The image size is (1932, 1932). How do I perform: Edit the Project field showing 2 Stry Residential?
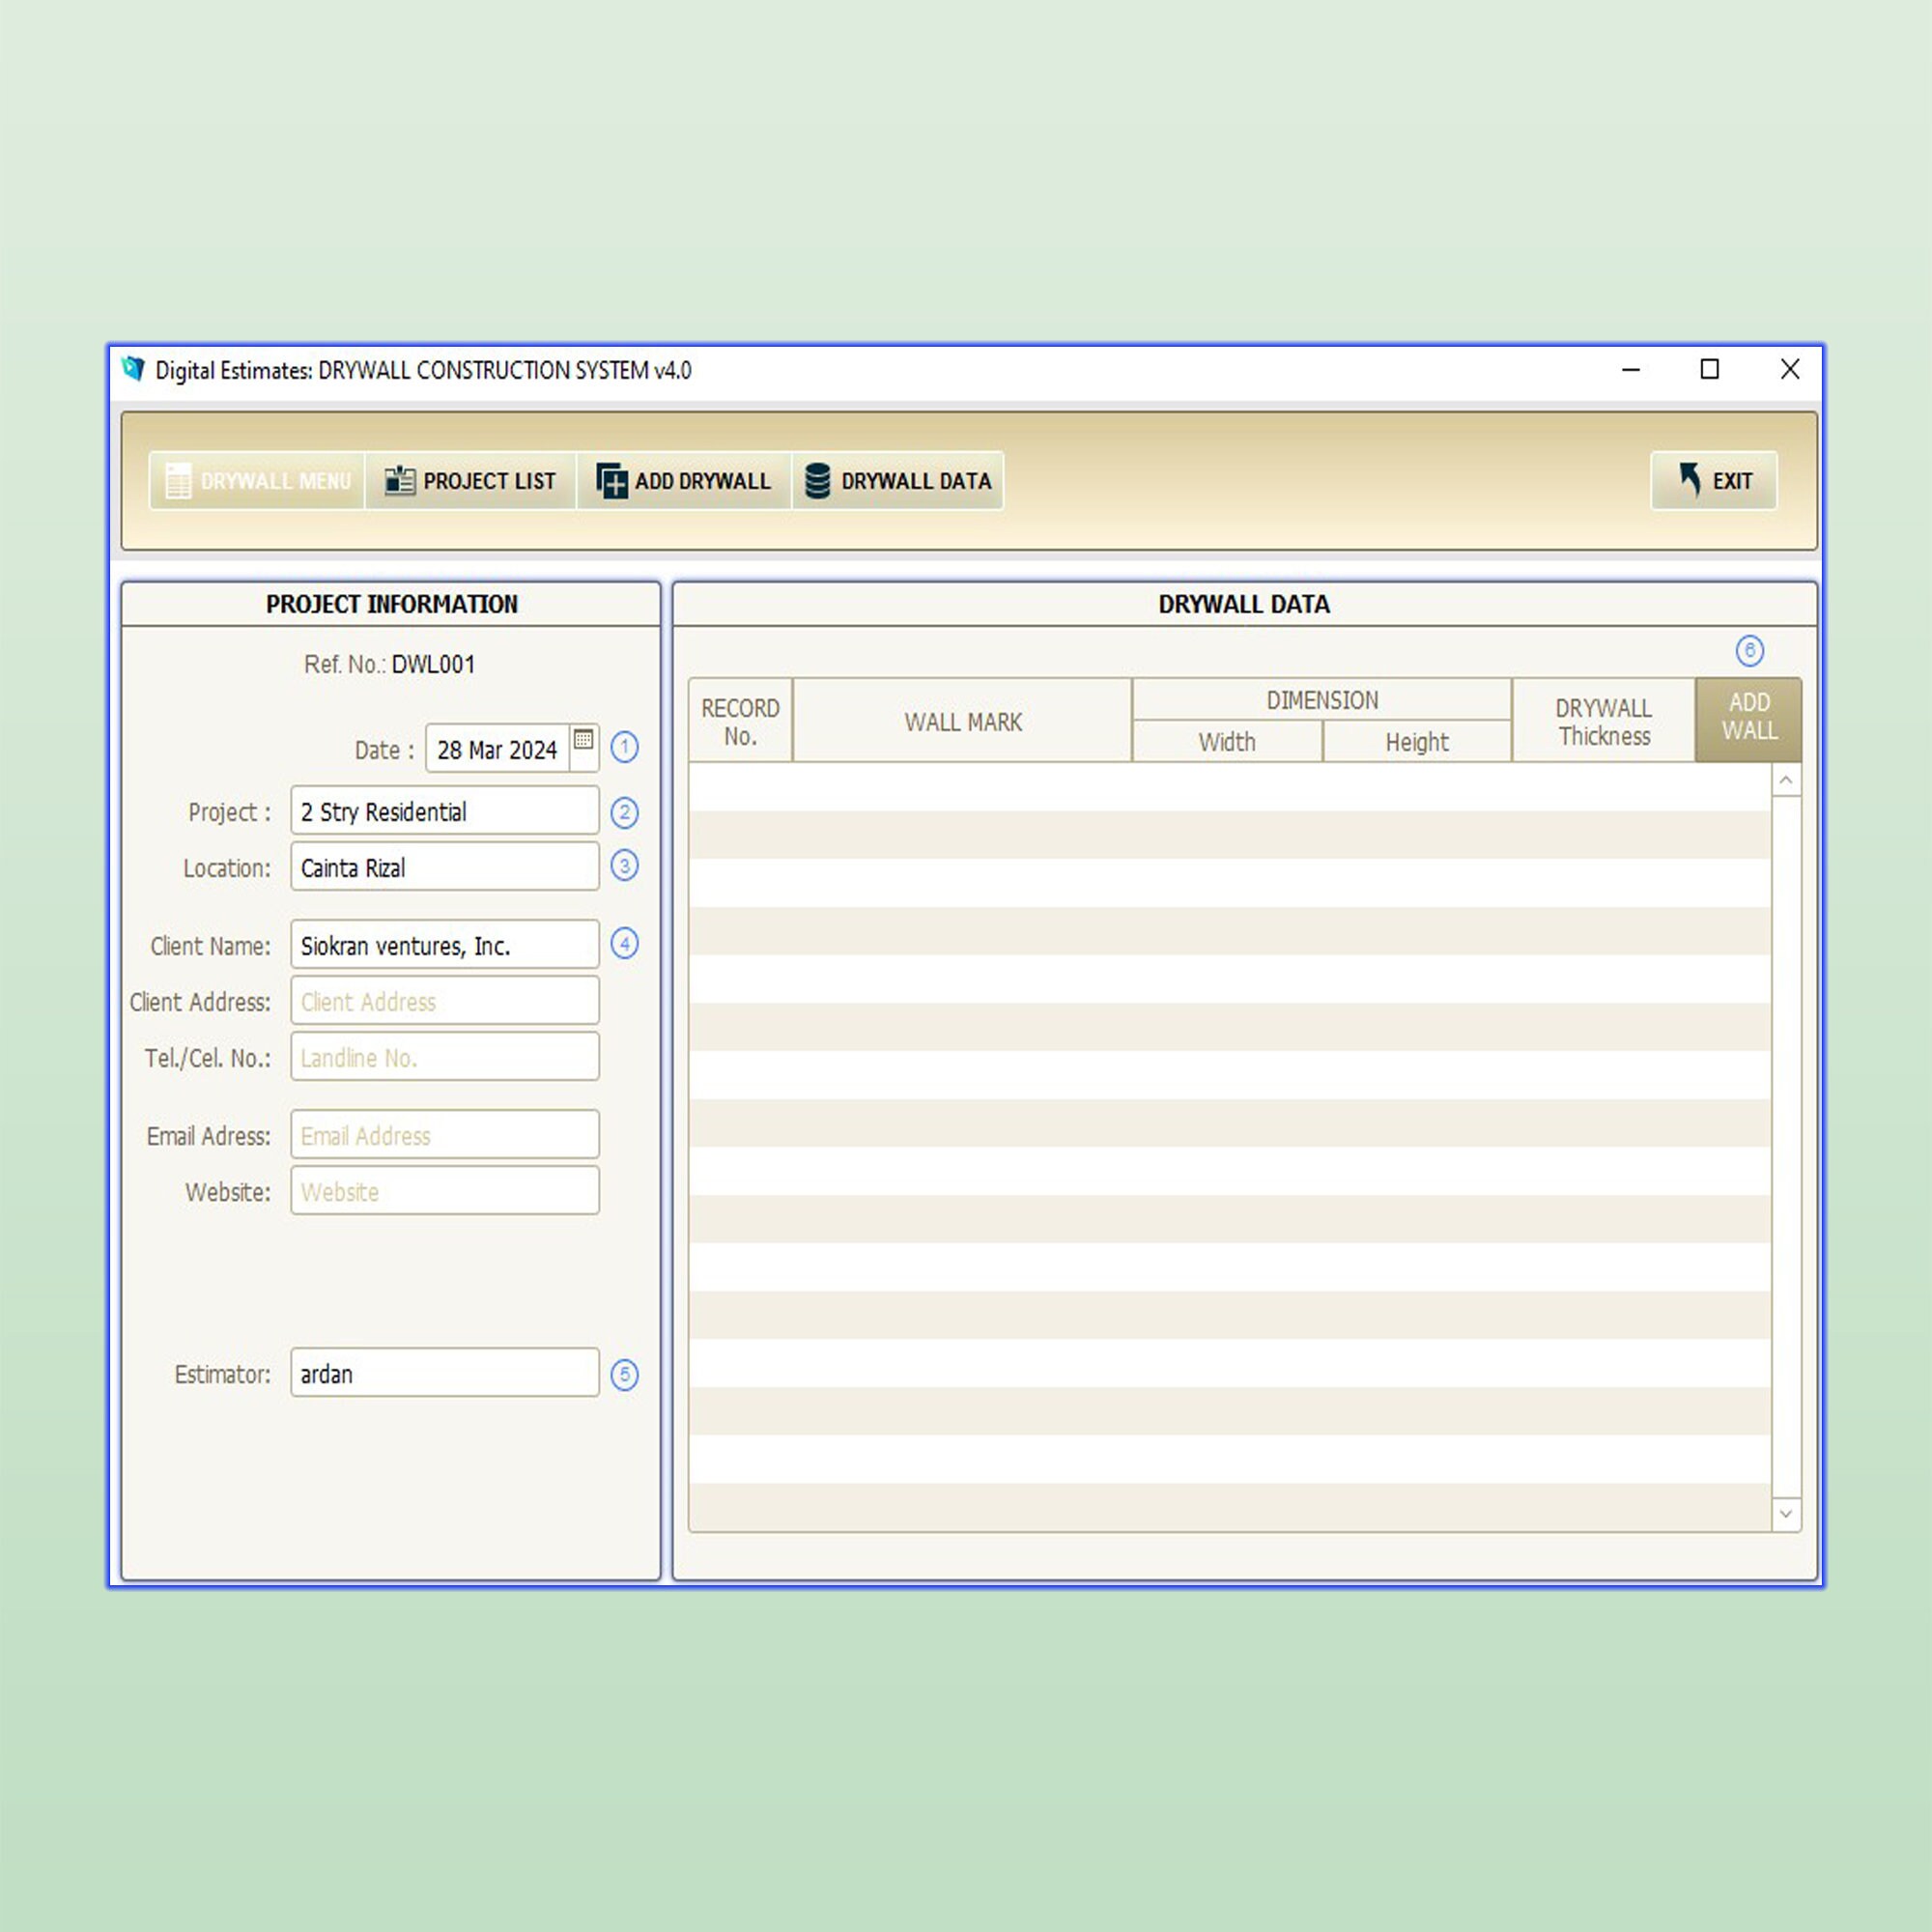tap(443, 811)
